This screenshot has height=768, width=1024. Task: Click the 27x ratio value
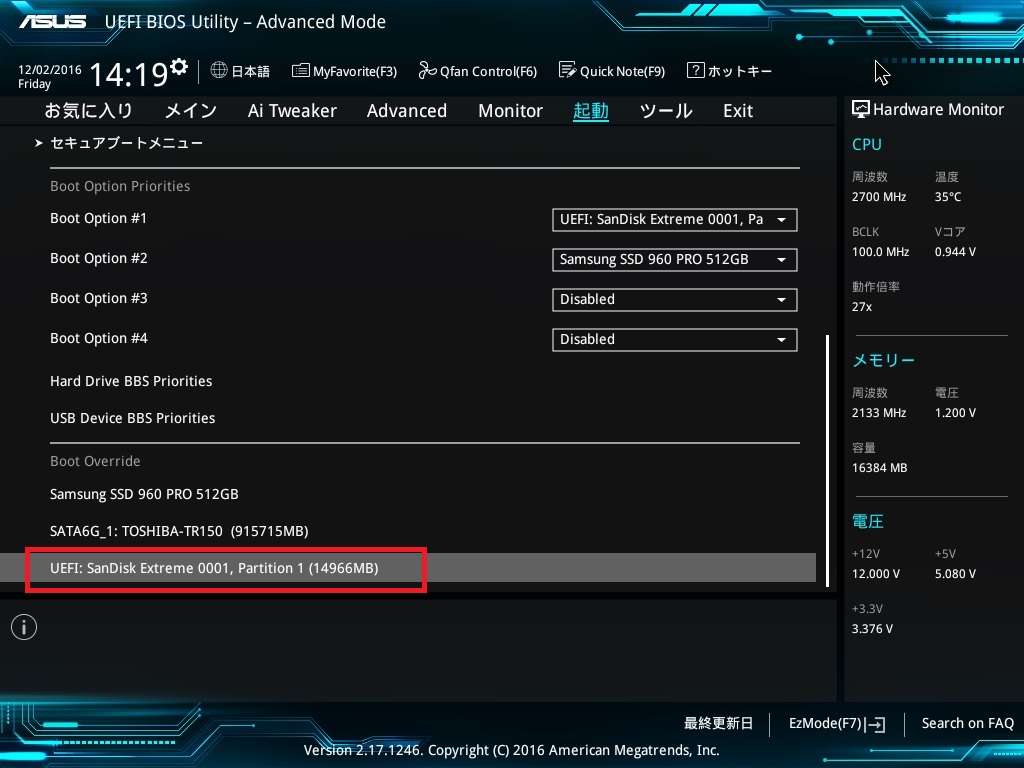861,306
